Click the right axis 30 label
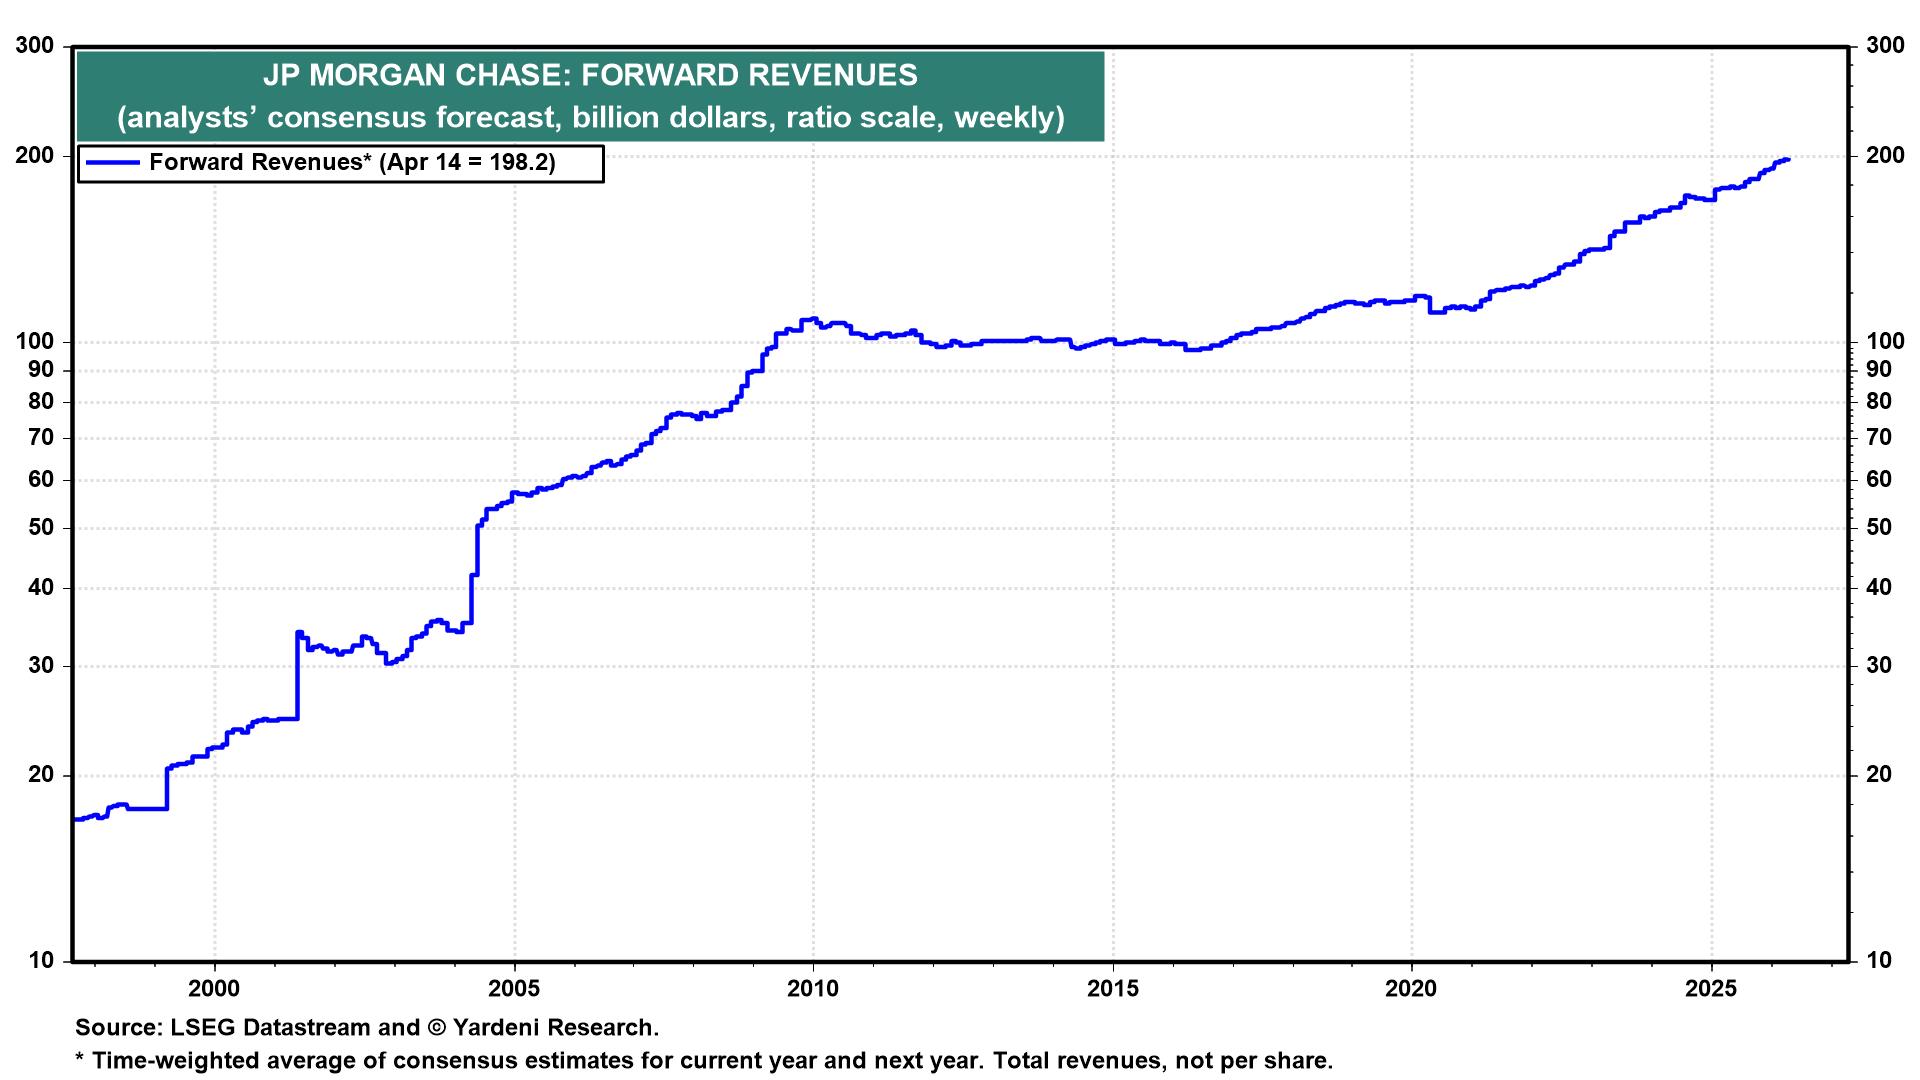The image size is (1920, 1080). coord(1879,665)
